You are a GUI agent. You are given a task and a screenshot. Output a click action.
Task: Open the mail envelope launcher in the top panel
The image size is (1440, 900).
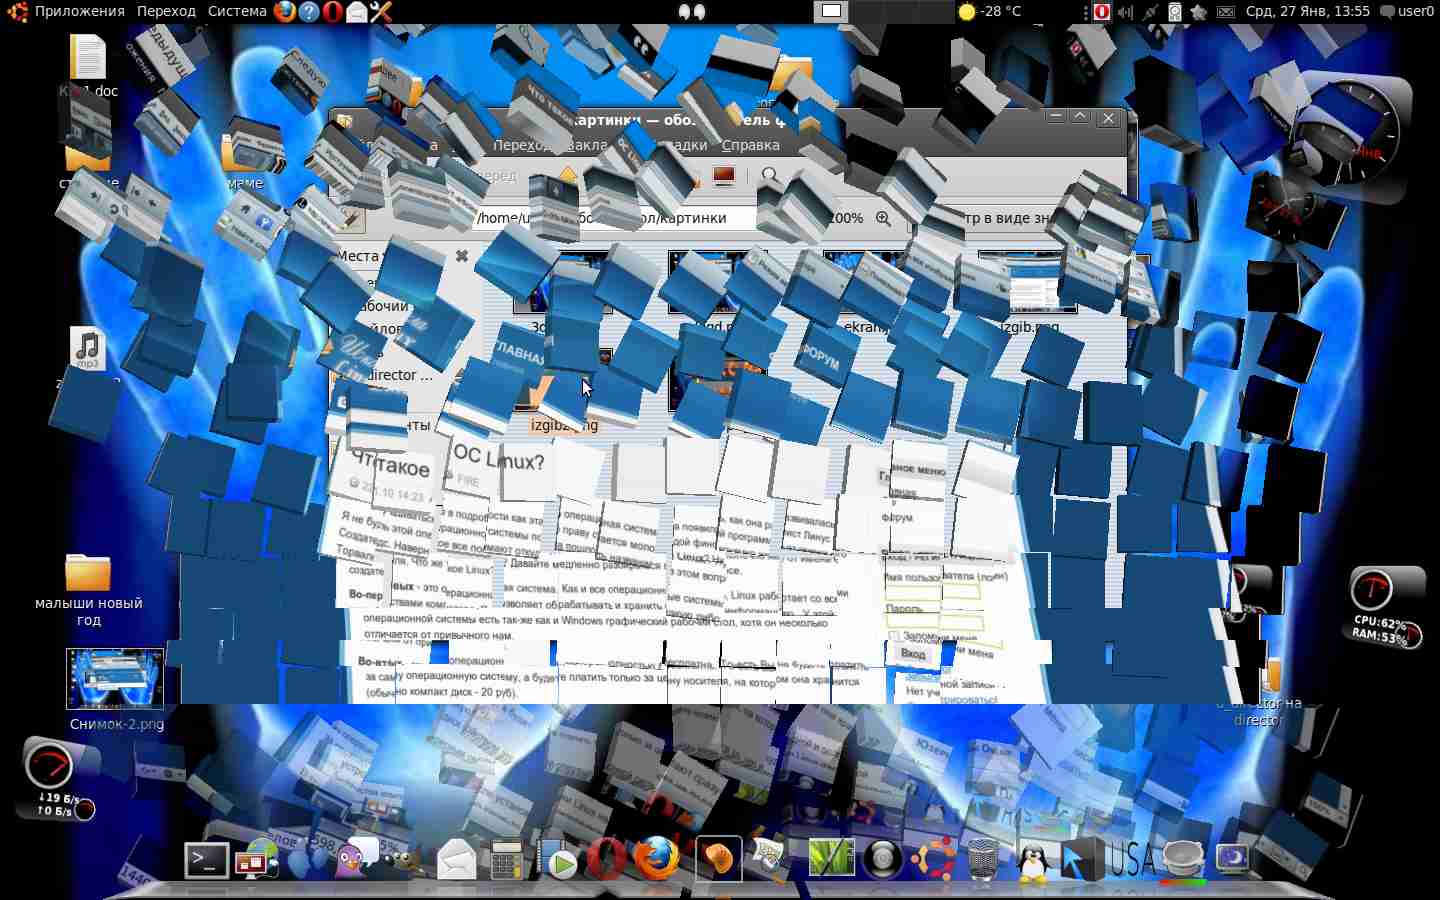point(356,12)
